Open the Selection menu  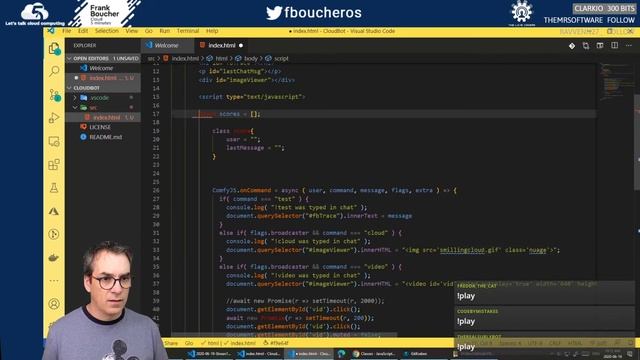[x=107, y=31]
